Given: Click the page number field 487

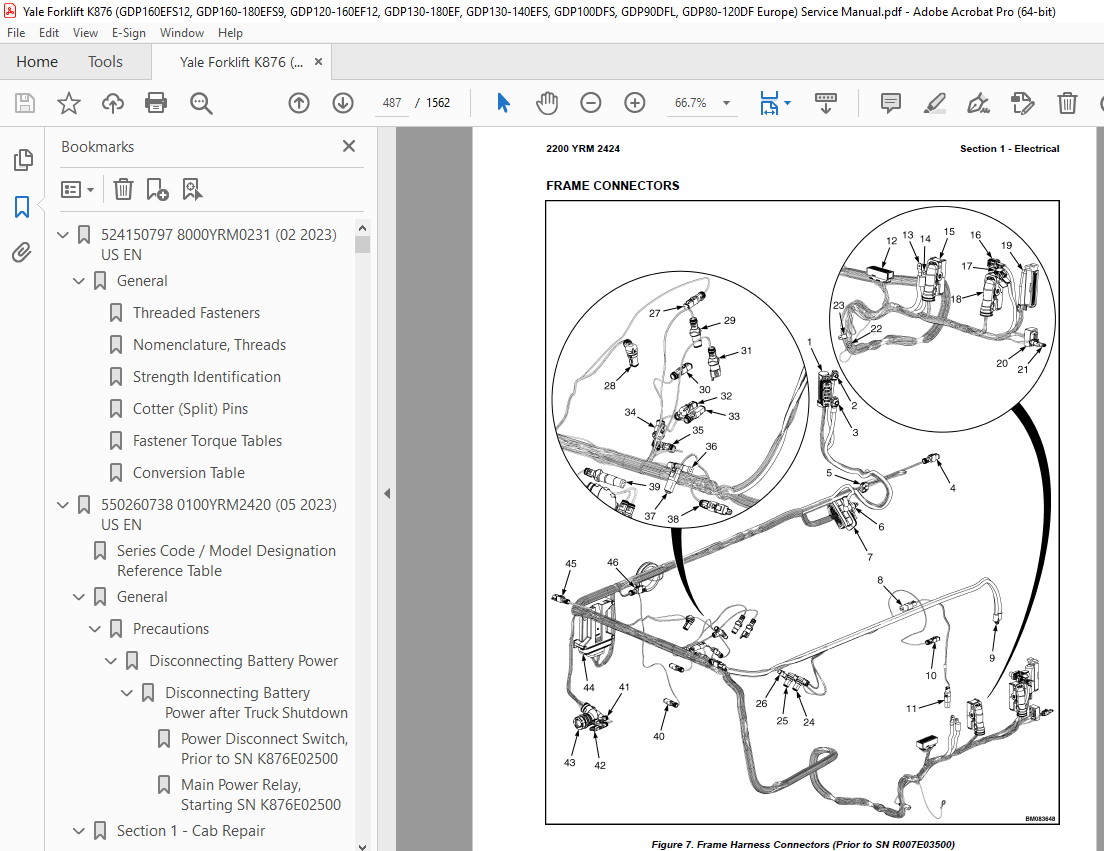Looking at the screenshot, I should [x=391, y=103].
